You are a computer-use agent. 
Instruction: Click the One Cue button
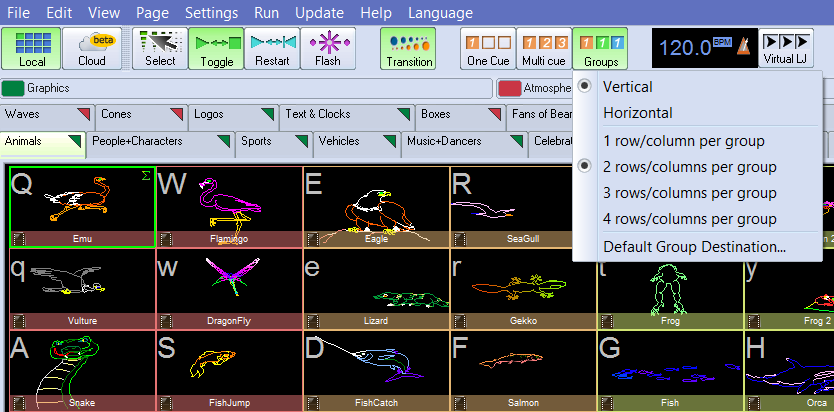coord(489,48)
